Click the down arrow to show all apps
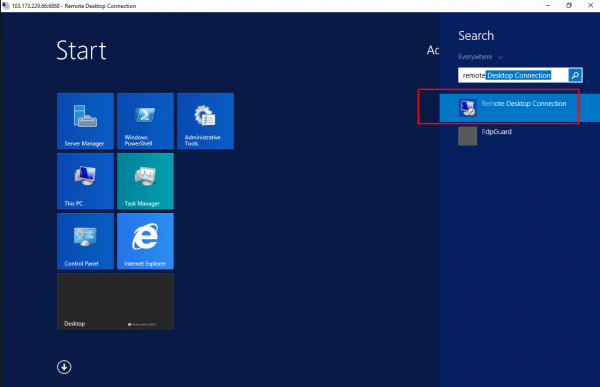Screen dimensions: 600x387 click(64, 367)
